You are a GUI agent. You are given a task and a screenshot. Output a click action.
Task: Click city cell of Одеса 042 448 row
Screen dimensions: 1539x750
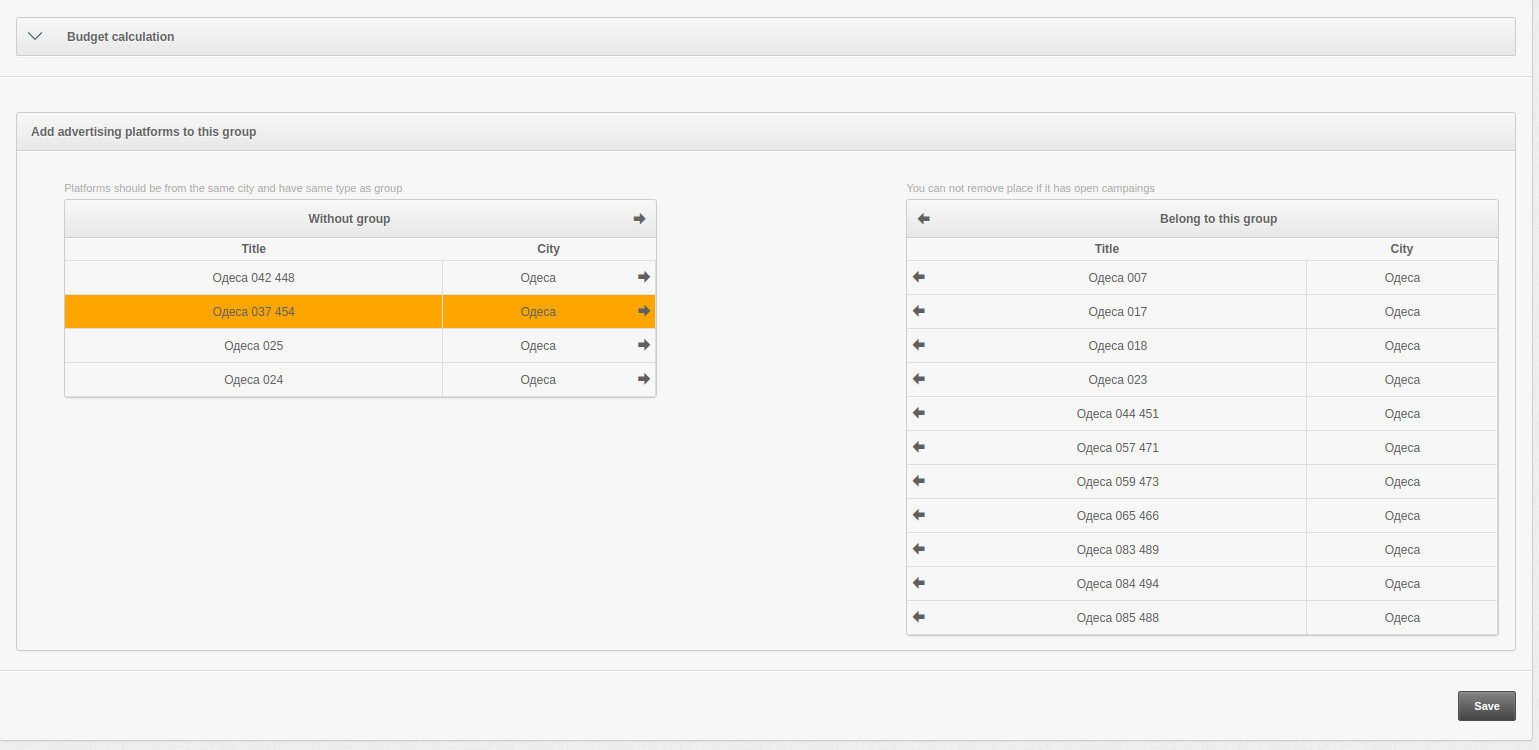(538, 278)
